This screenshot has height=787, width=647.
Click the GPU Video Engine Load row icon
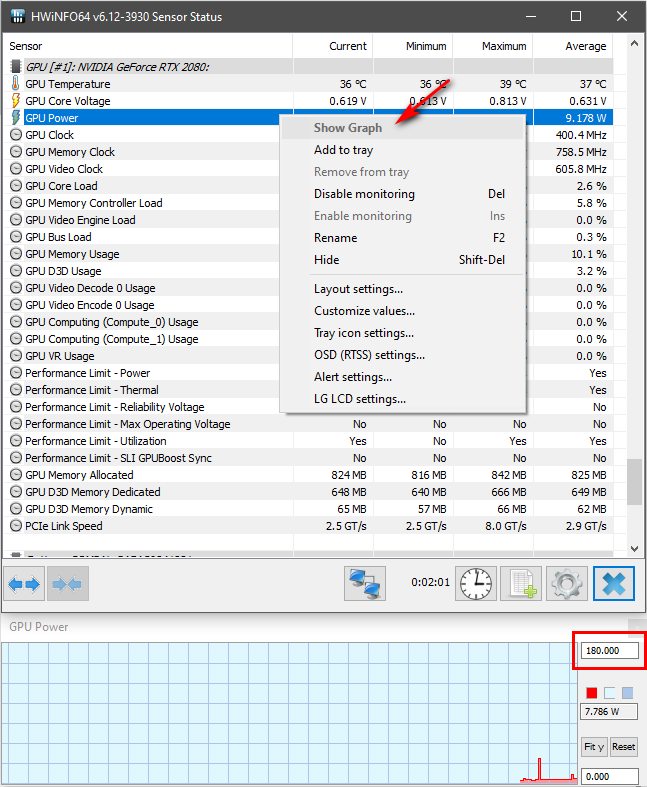(x=16, y=220)
